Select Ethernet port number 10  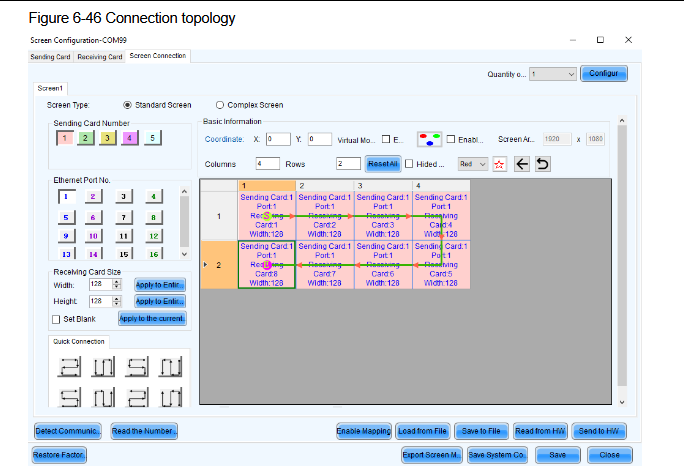tap(93, 236)
